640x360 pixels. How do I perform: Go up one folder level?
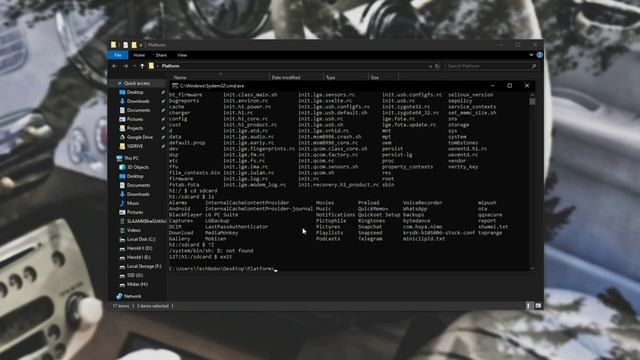142,66
